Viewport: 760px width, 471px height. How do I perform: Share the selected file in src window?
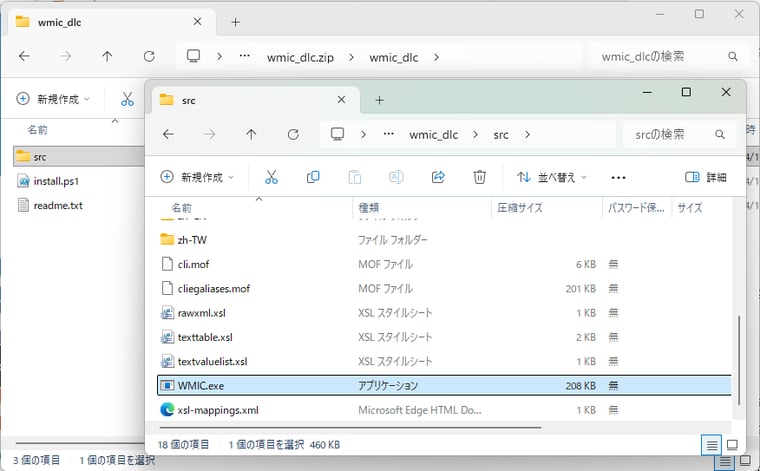(438, 177)
